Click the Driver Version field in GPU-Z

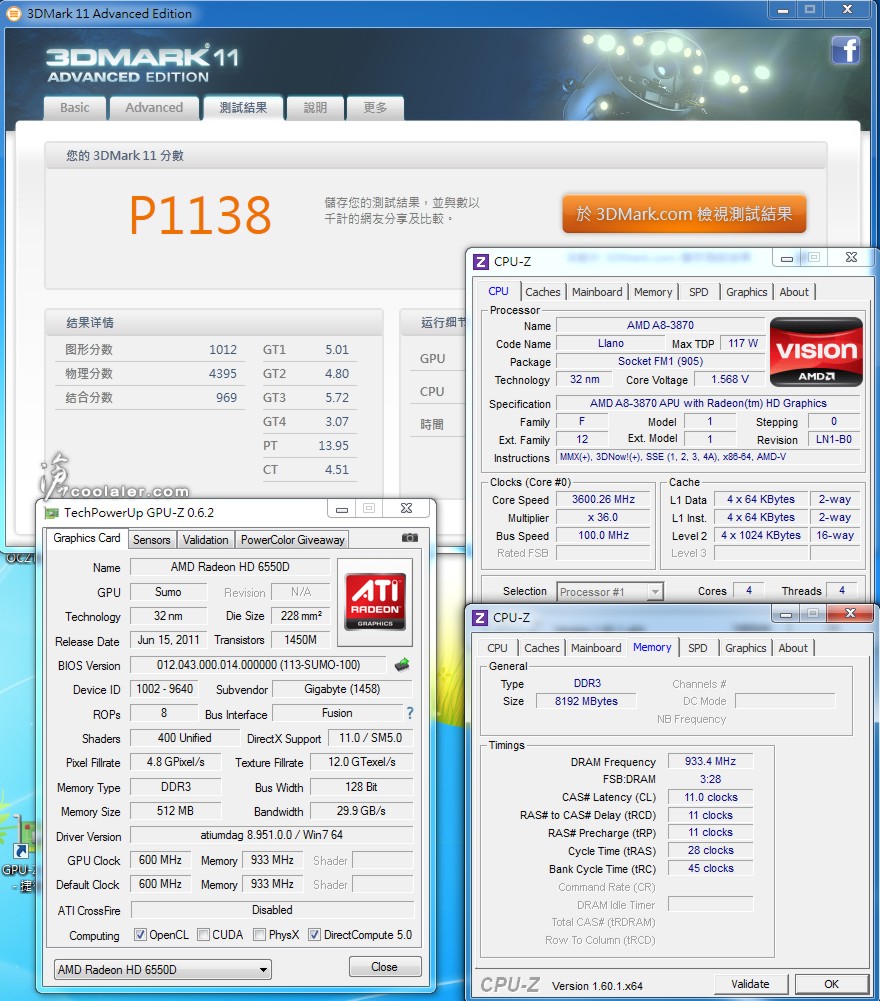[272, 835]
